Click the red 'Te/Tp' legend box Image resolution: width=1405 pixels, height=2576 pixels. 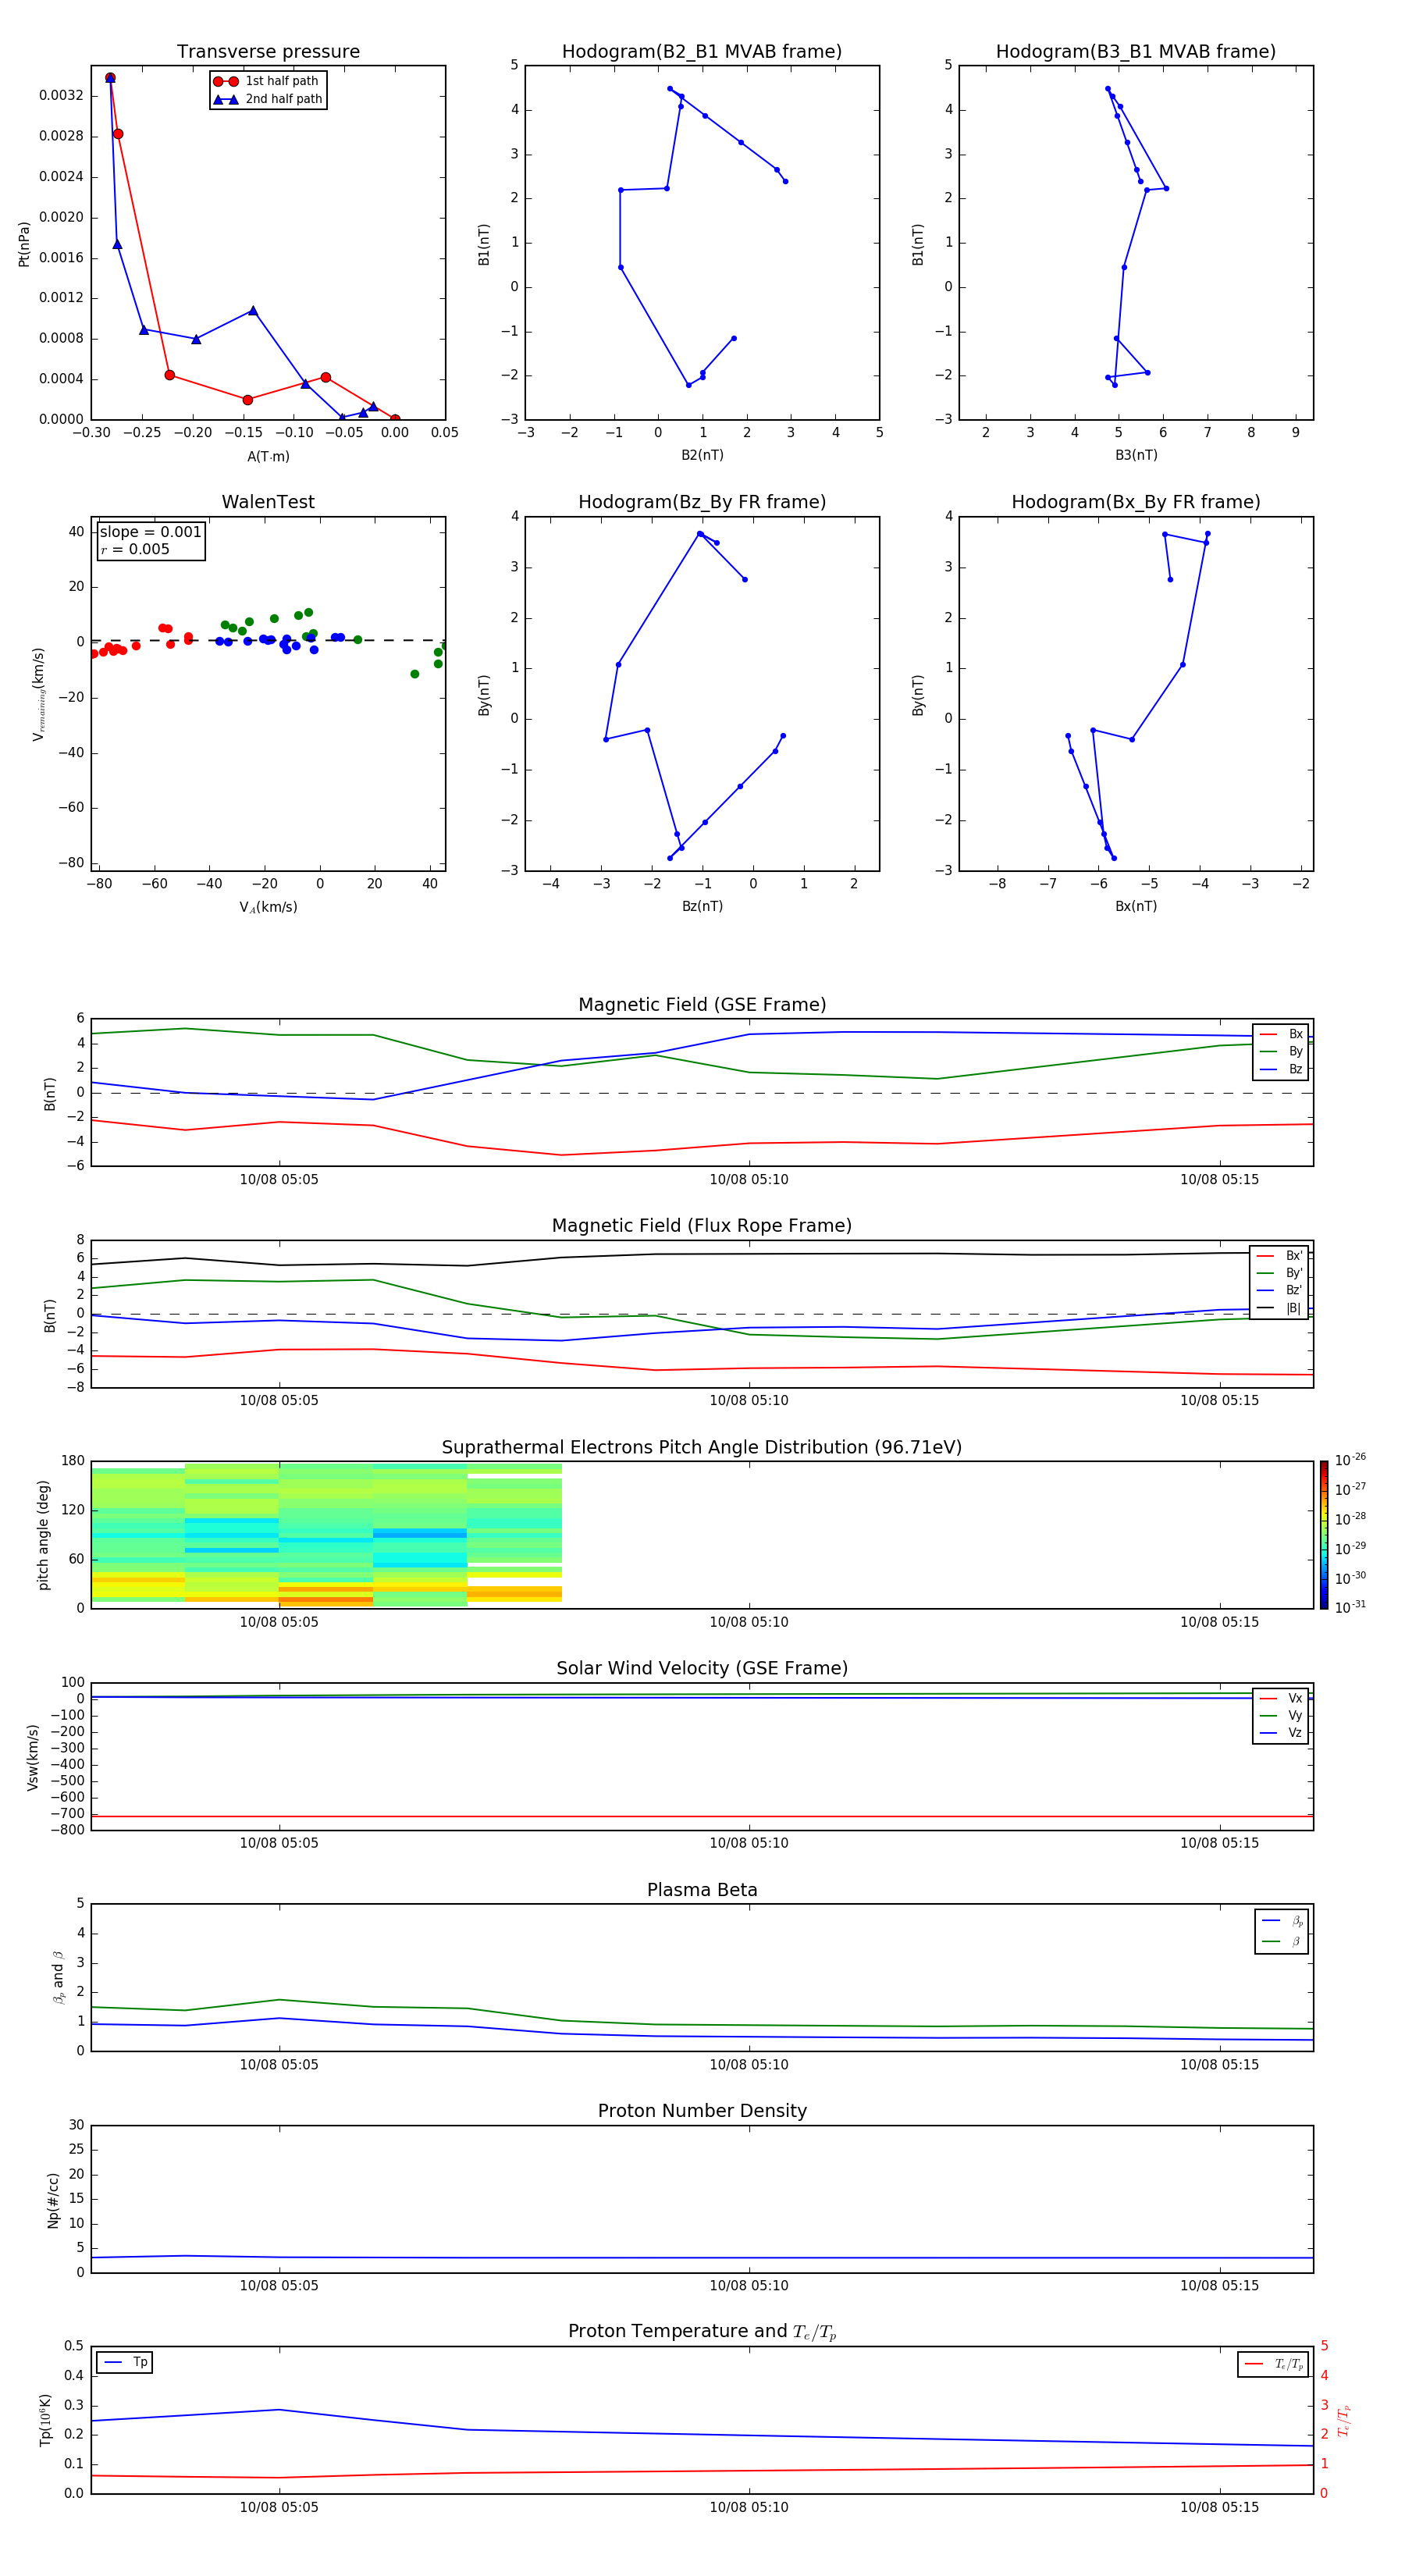[1272, 2365]
